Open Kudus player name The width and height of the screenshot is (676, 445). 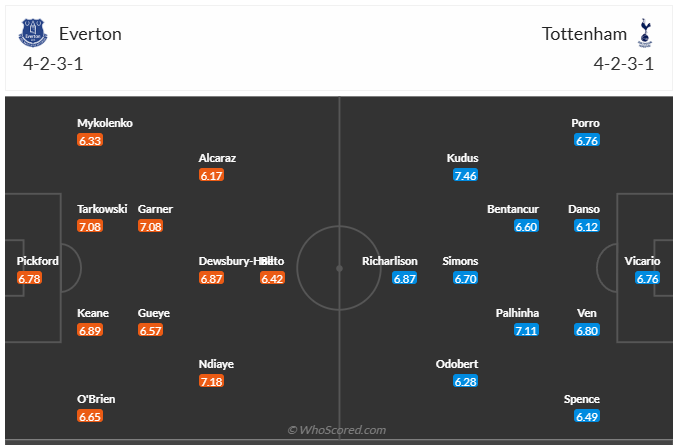click(x=464, y=158)
